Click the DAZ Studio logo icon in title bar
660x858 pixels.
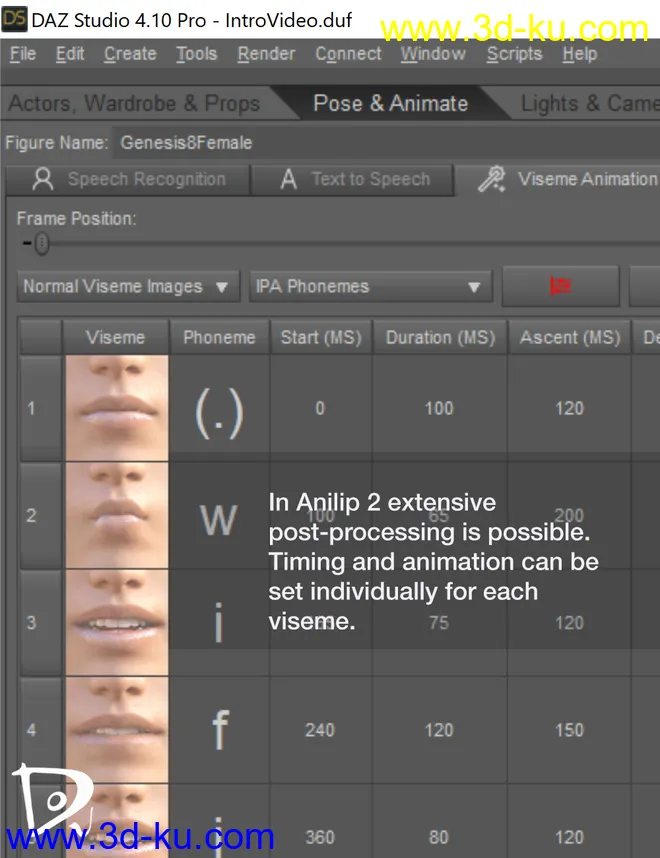(x=14, y=19)
